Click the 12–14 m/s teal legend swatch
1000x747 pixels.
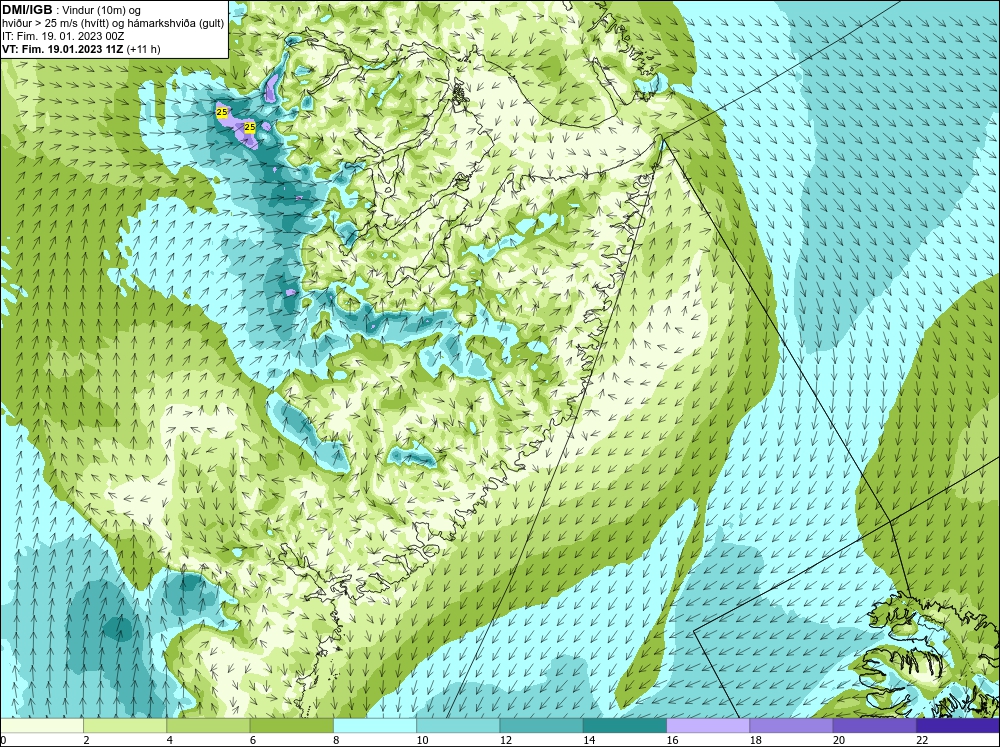[541, 726]
